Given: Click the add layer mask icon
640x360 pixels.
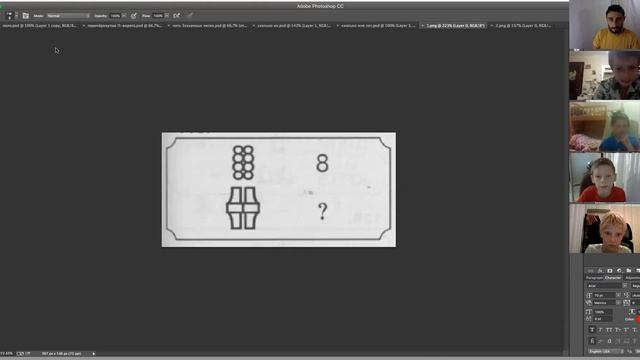Looking at the screenshot, I should pyautogui.click(x=610, y=271).
